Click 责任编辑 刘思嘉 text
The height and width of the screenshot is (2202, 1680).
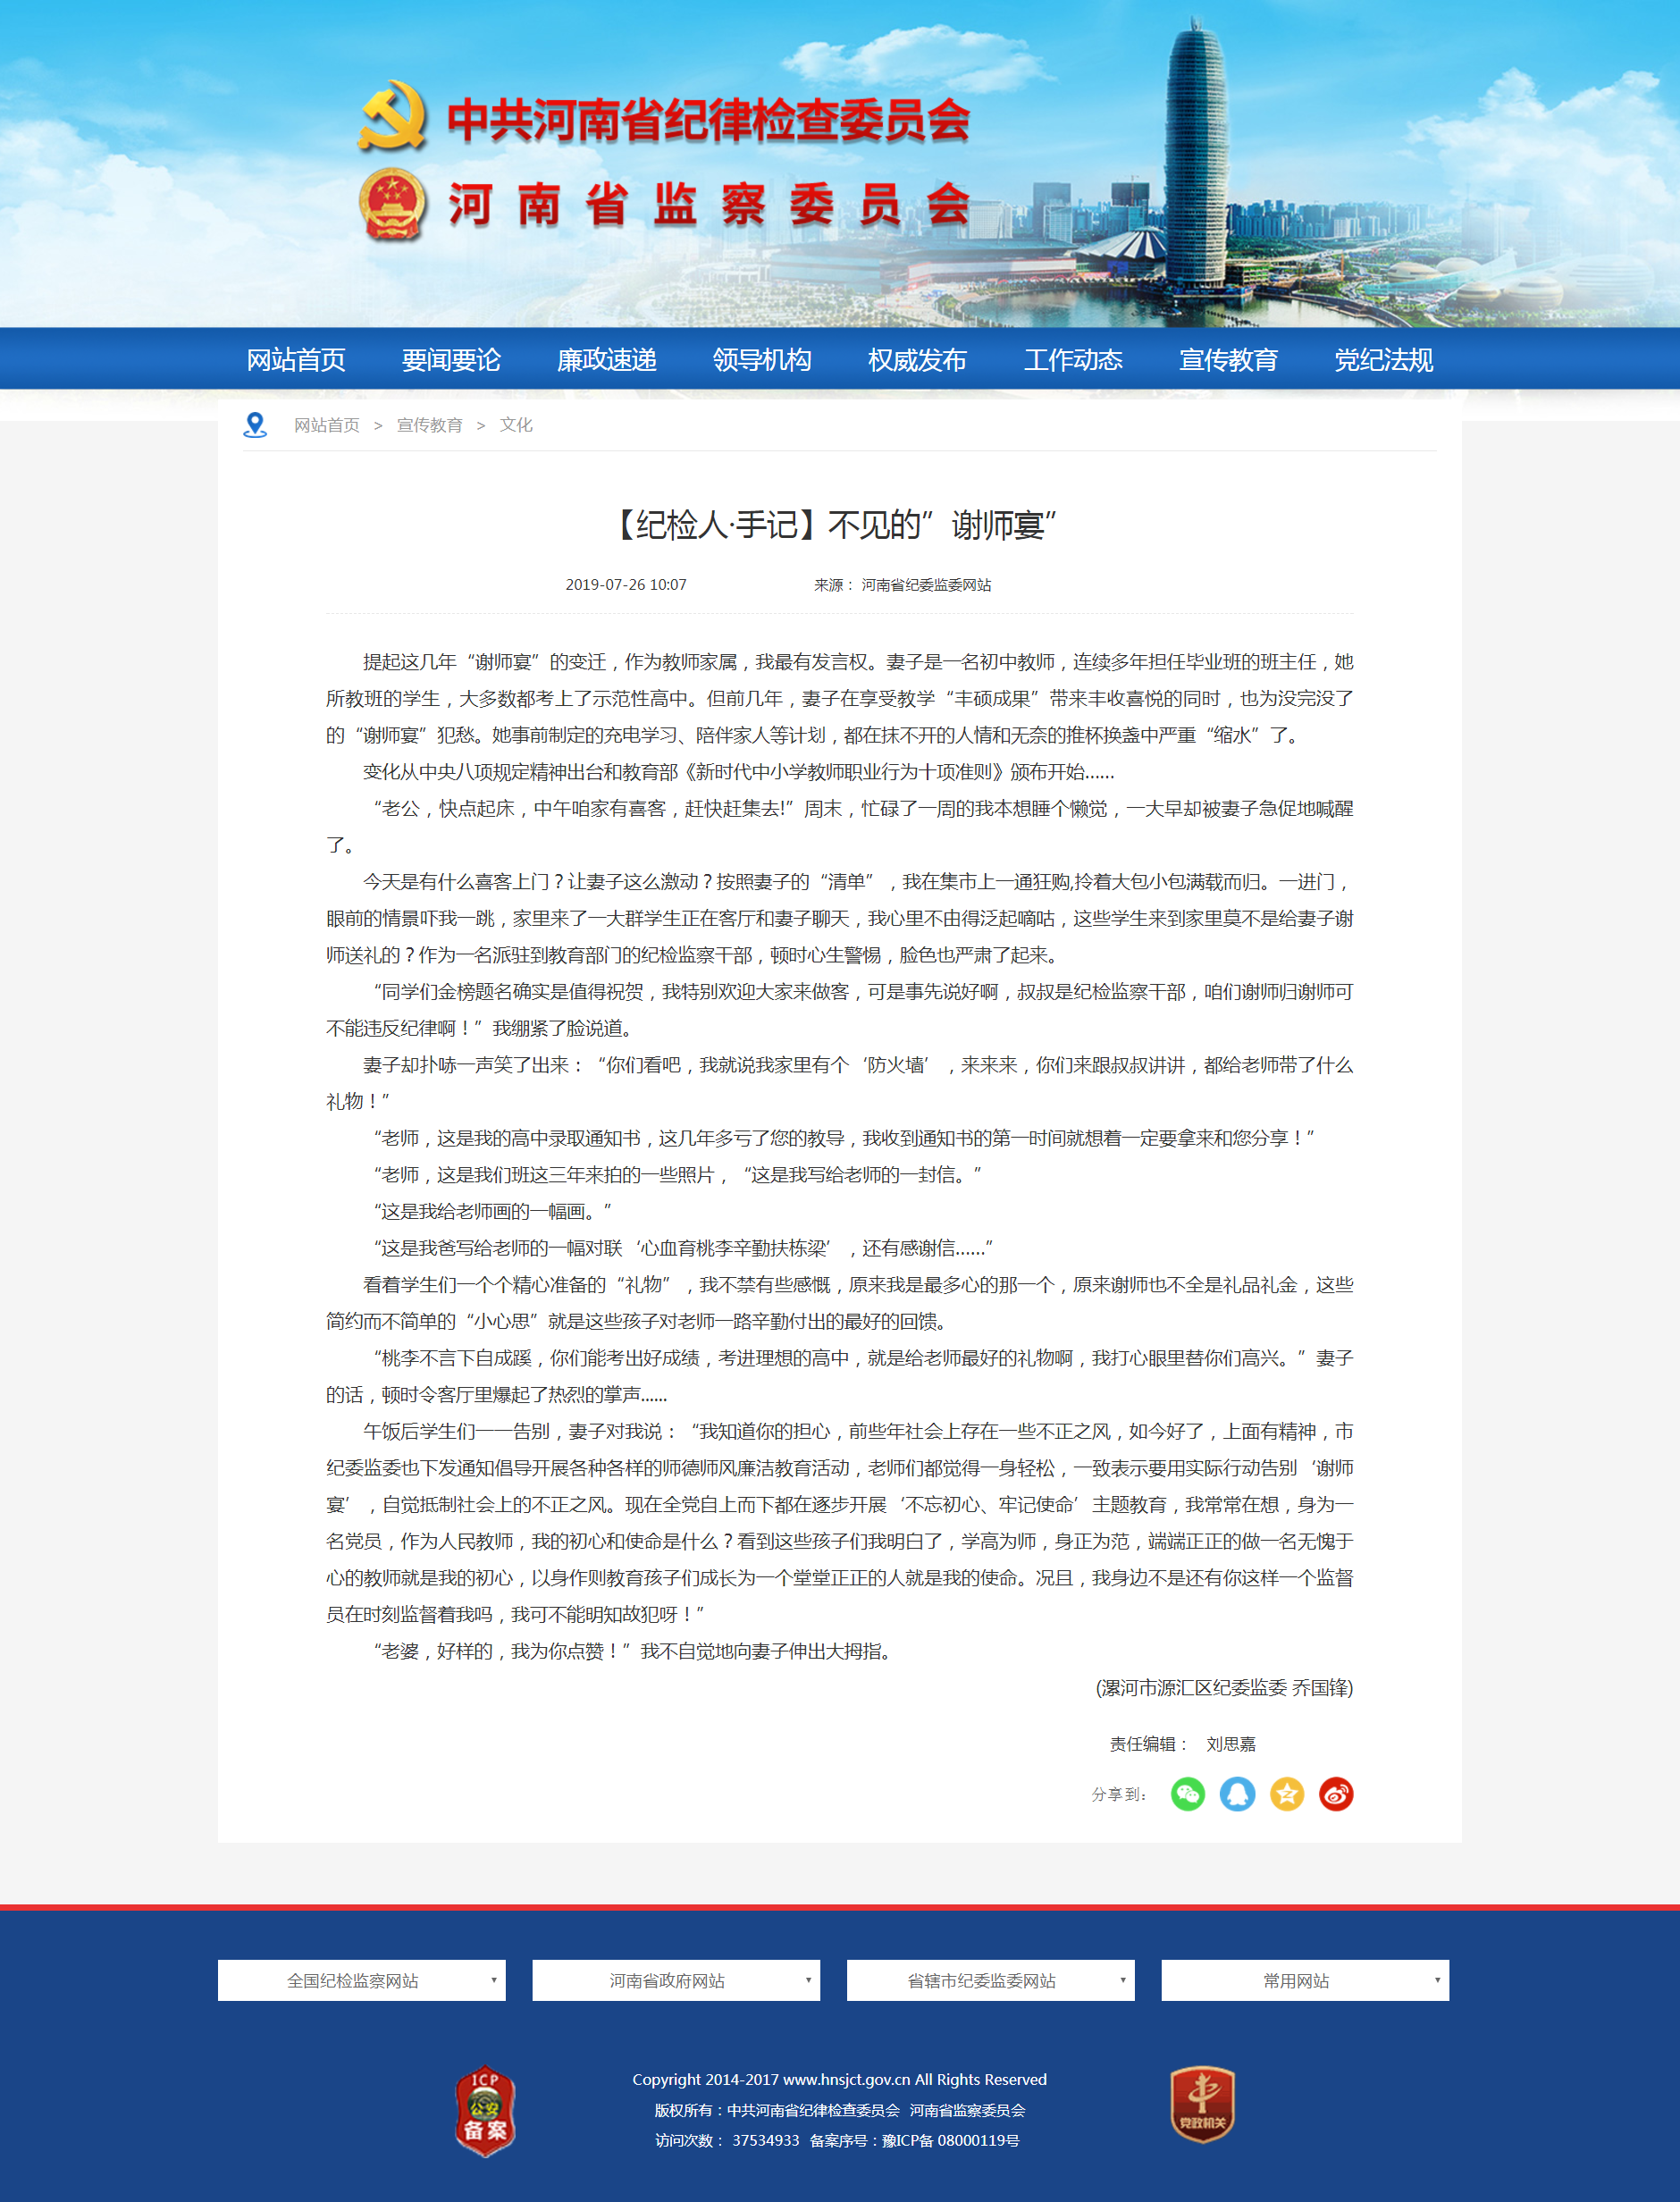(x=1182, y=1744)
